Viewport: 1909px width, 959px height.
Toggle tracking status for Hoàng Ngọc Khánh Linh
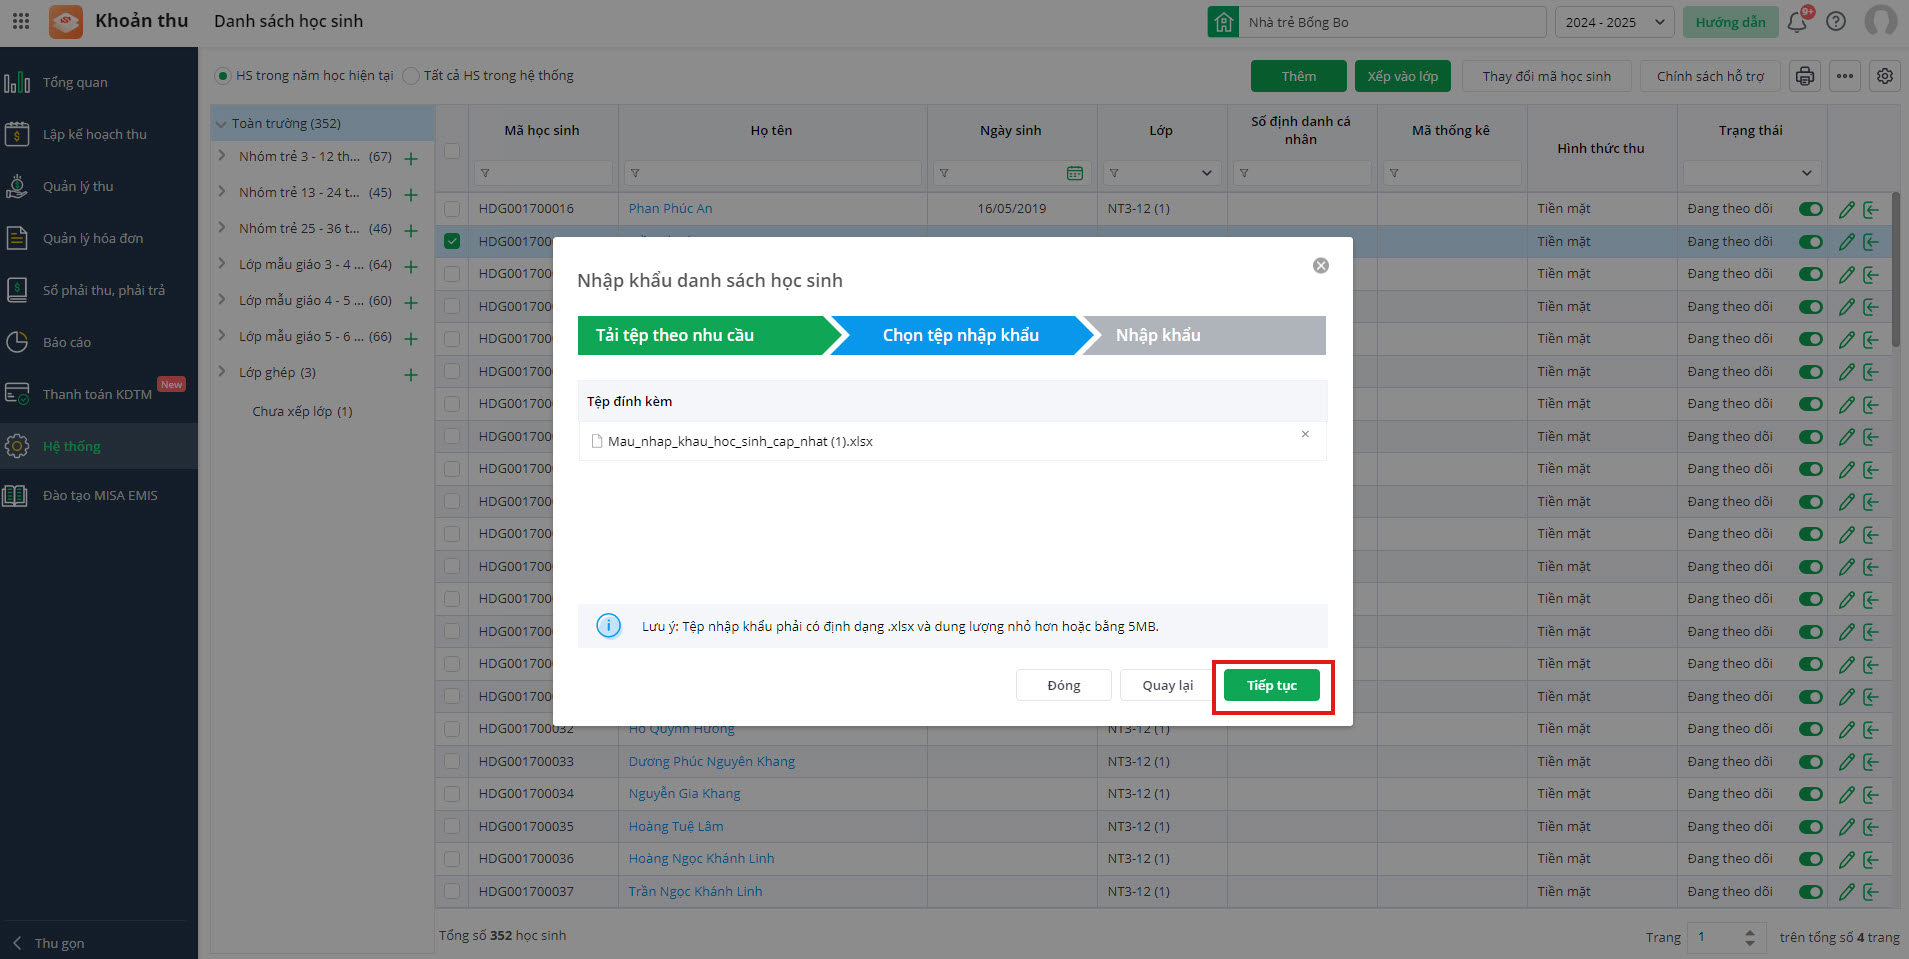(1811, 859)
